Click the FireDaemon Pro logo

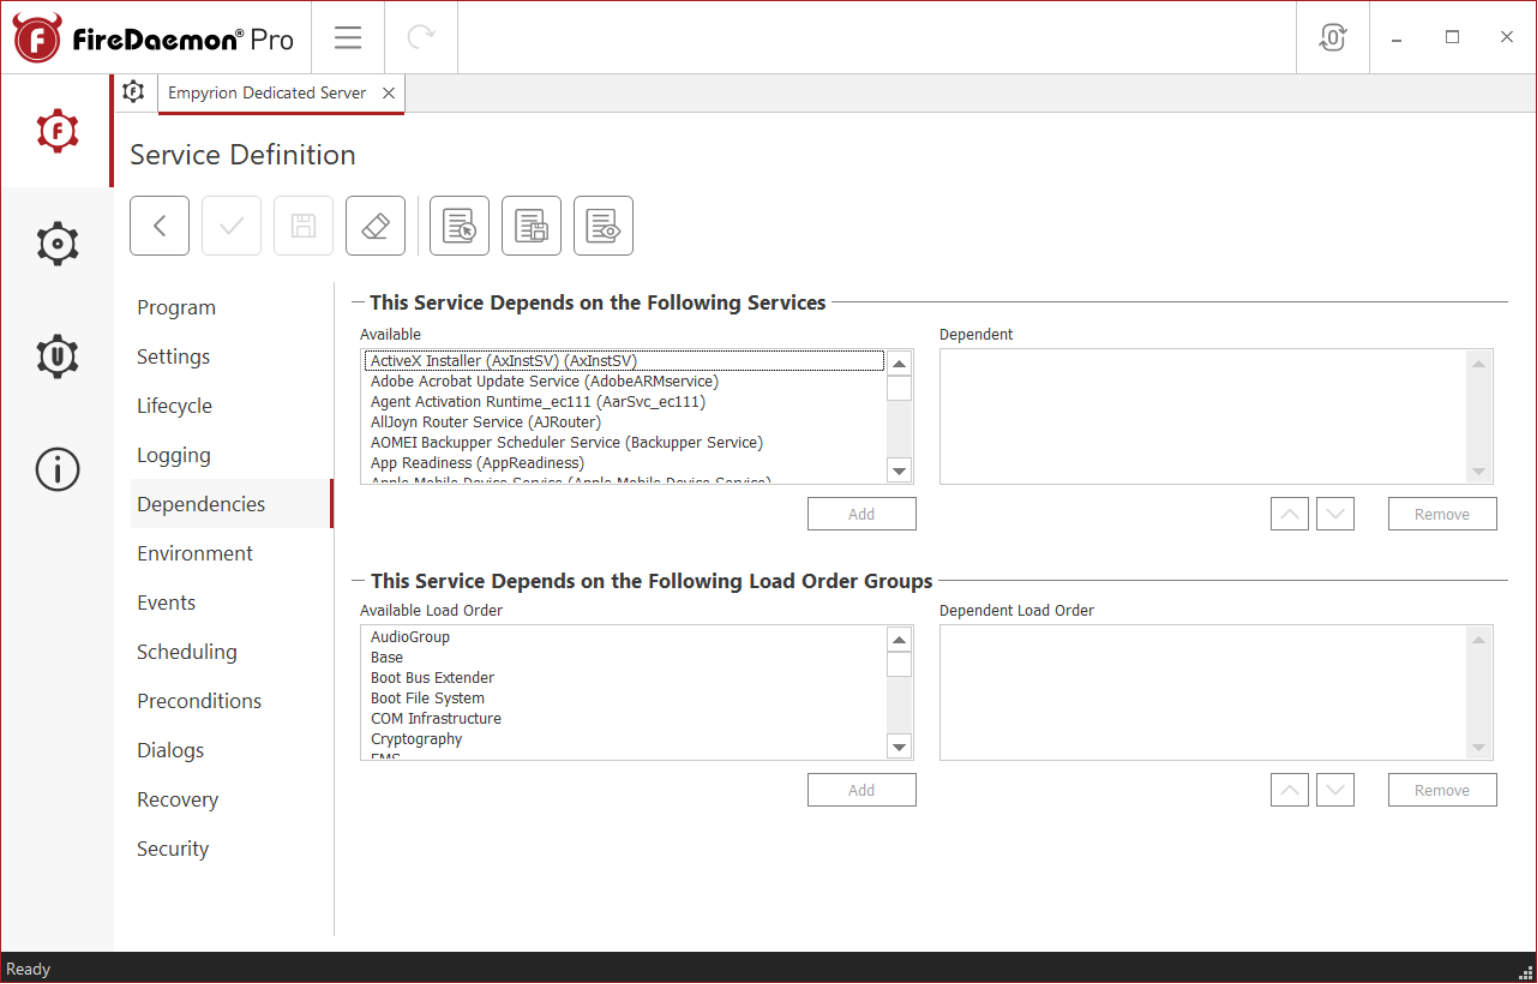(153, 38)
